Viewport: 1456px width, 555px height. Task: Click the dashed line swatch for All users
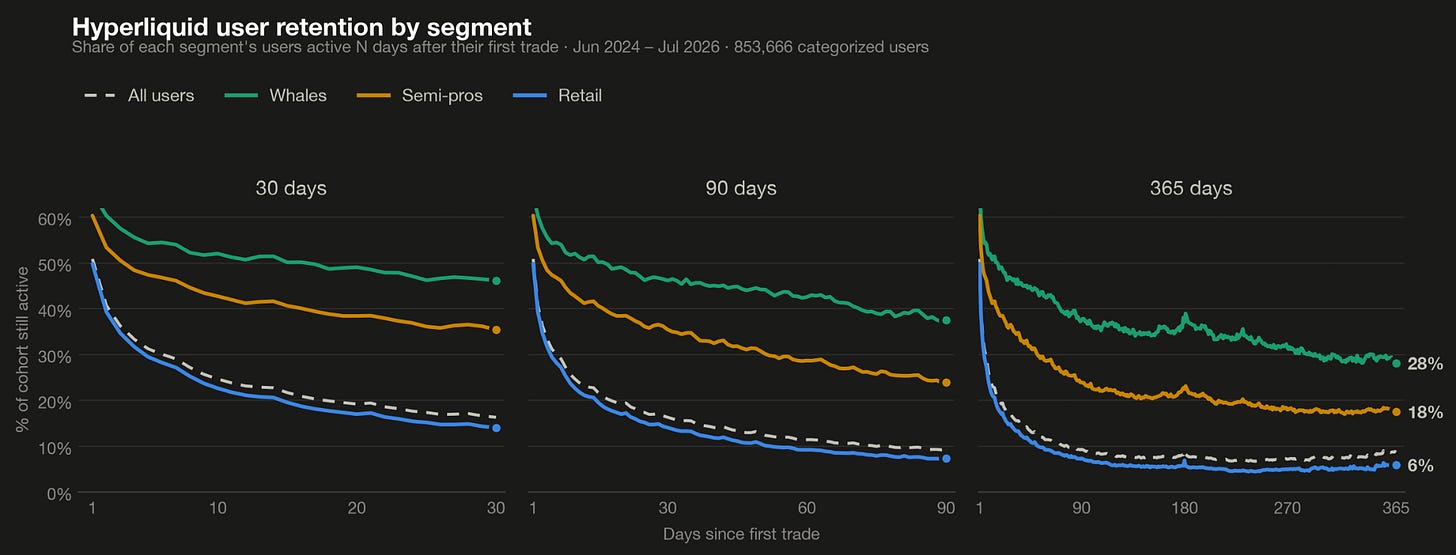click(x=99, y=96)
